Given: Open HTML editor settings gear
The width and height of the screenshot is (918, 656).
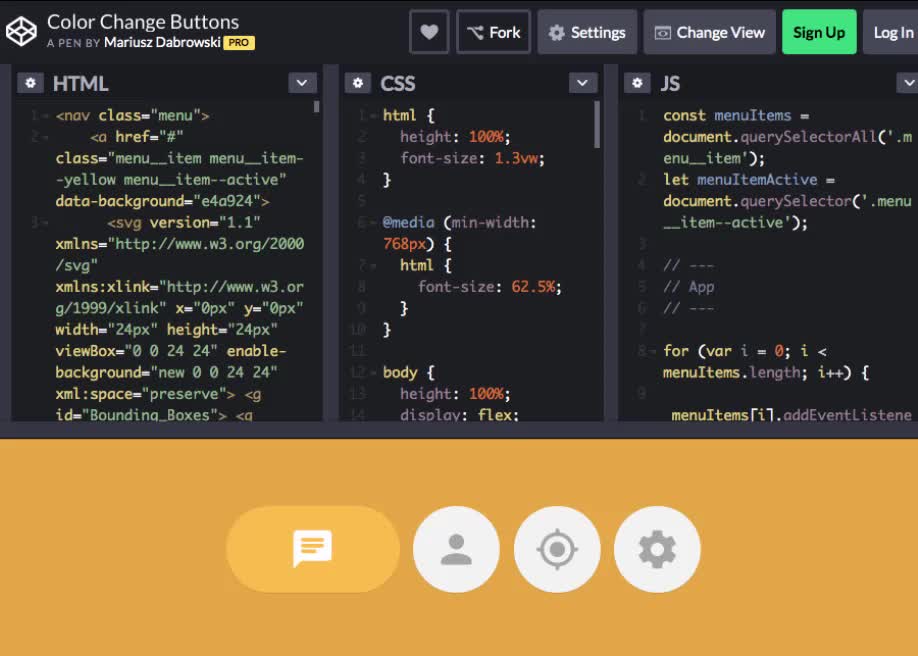Looking at the screenshot, I should tap(31, 83).
